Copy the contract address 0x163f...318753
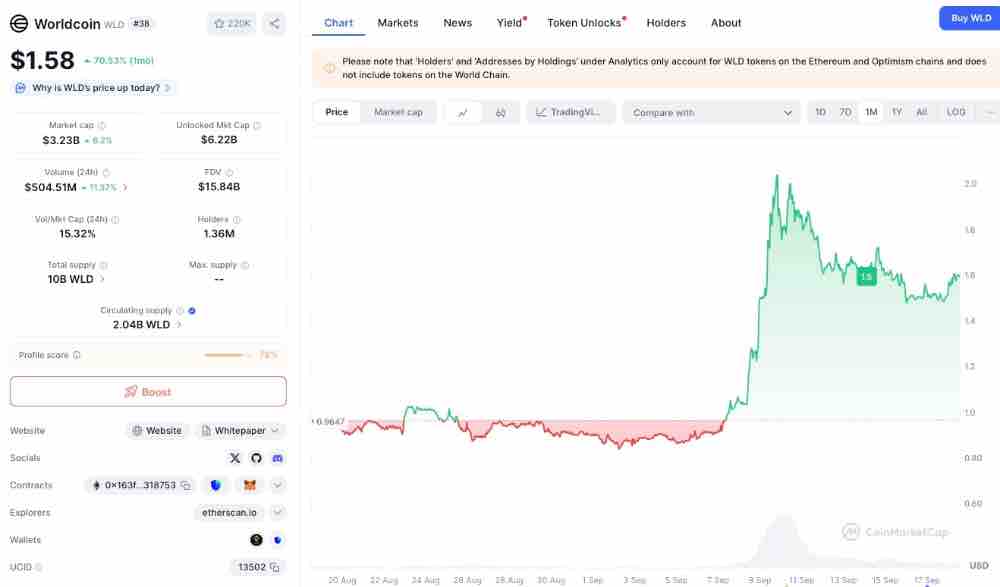The width and height of the screenshot is (1000, 587). pos(186,486)
